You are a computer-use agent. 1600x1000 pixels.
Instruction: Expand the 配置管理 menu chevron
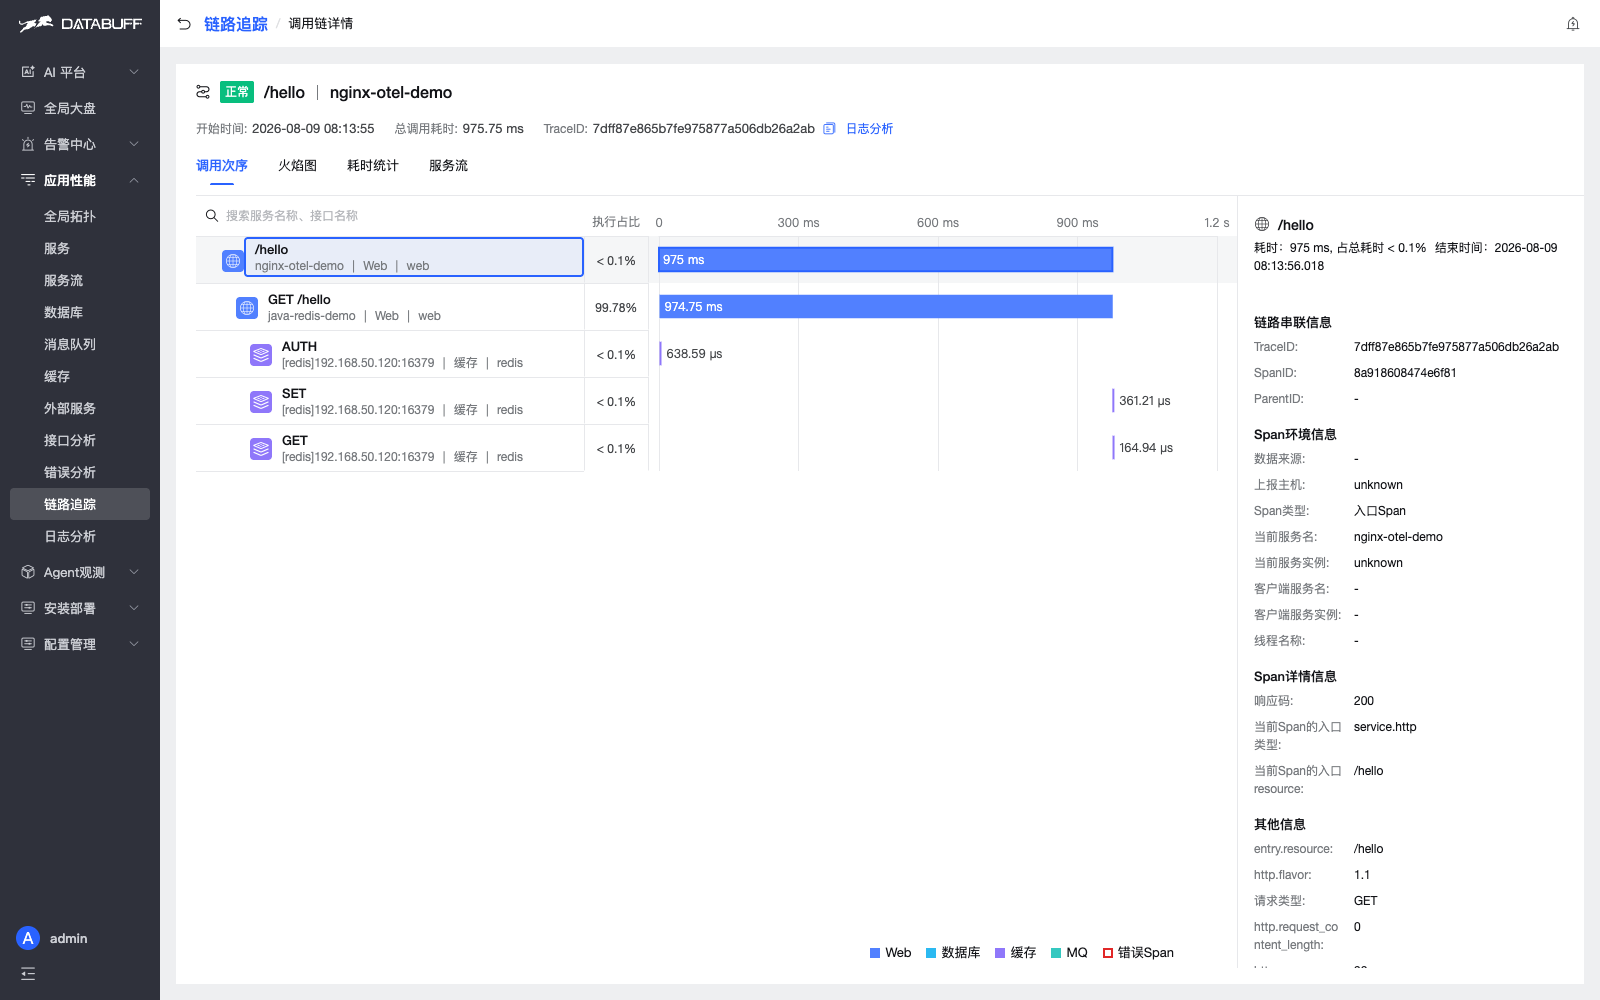134,644
